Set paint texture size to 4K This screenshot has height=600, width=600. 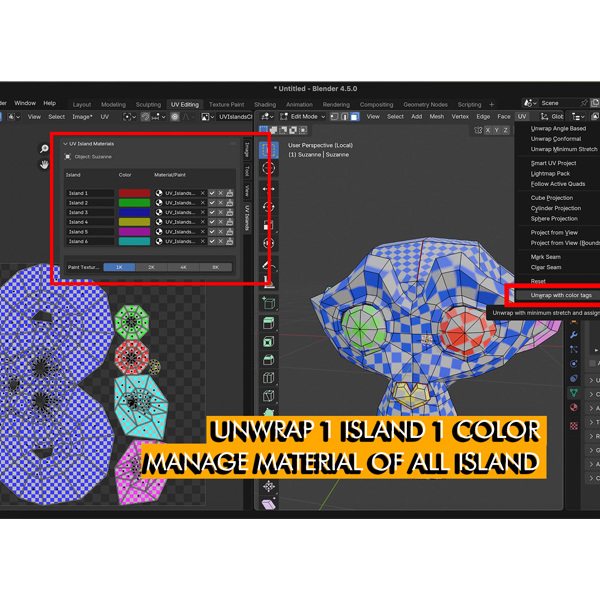coord(183,267)
